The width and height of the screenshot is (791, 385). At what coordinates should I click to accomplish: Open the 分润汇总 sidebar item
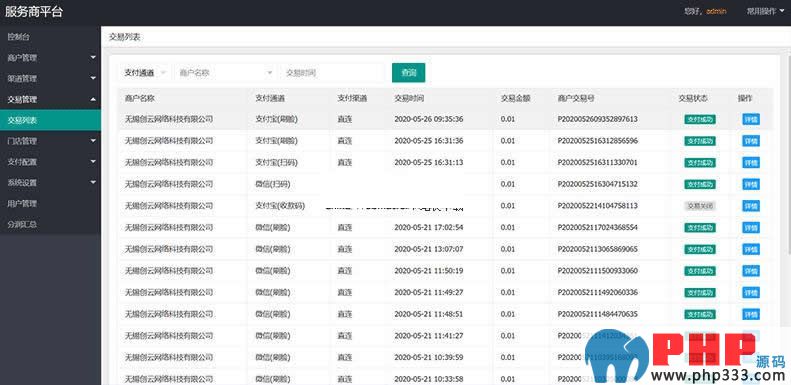(x=50, y=224)
